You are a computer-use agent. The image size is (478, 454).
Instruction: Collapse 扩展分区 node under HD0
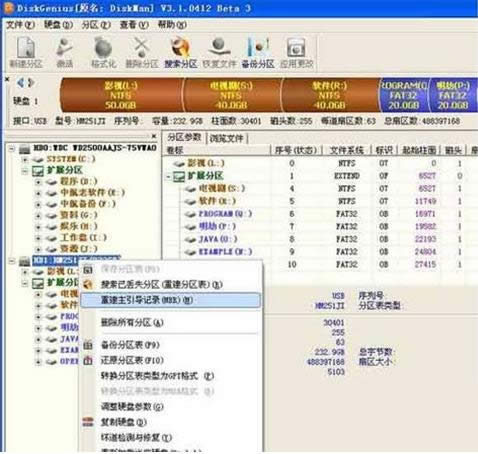click(x=25, y=171)
